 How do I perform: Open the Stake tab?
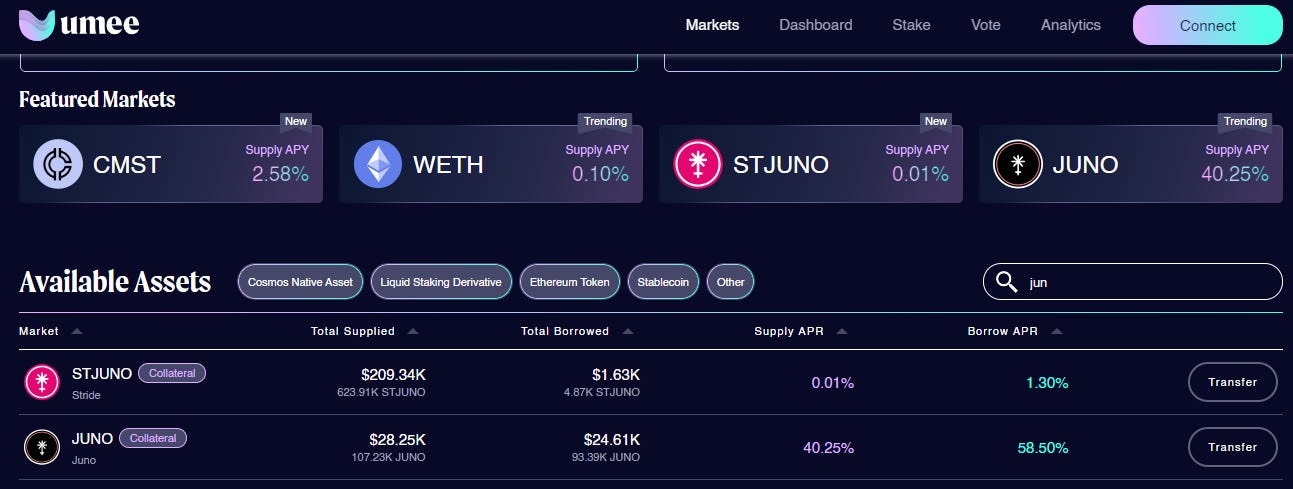911,25
